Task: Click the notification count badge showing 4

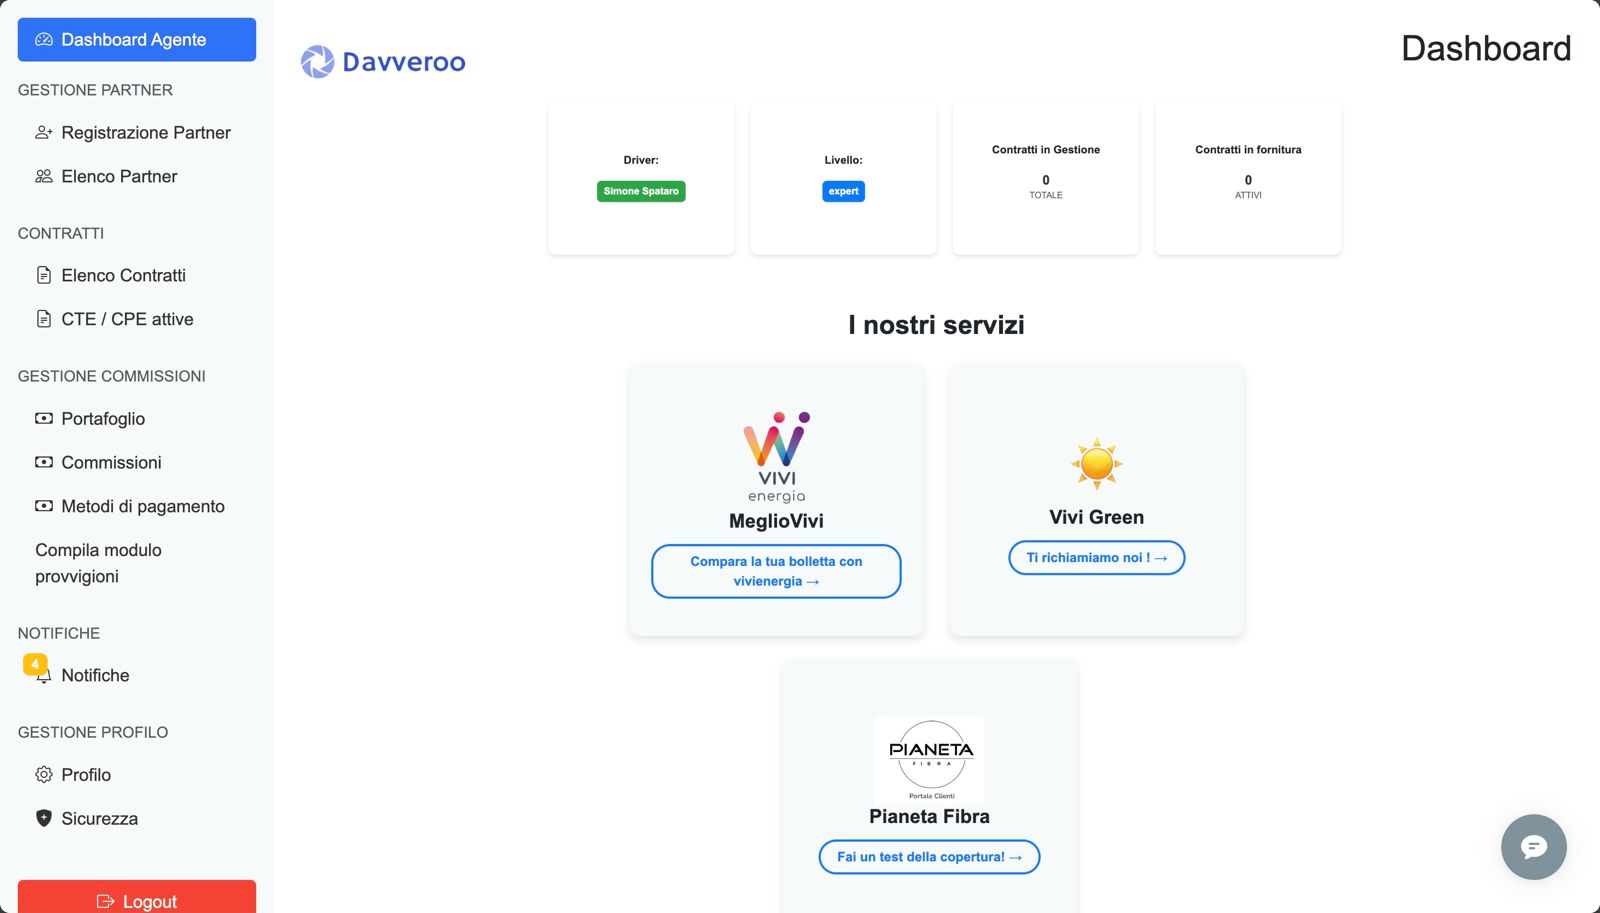Action: tap(36, 663)
